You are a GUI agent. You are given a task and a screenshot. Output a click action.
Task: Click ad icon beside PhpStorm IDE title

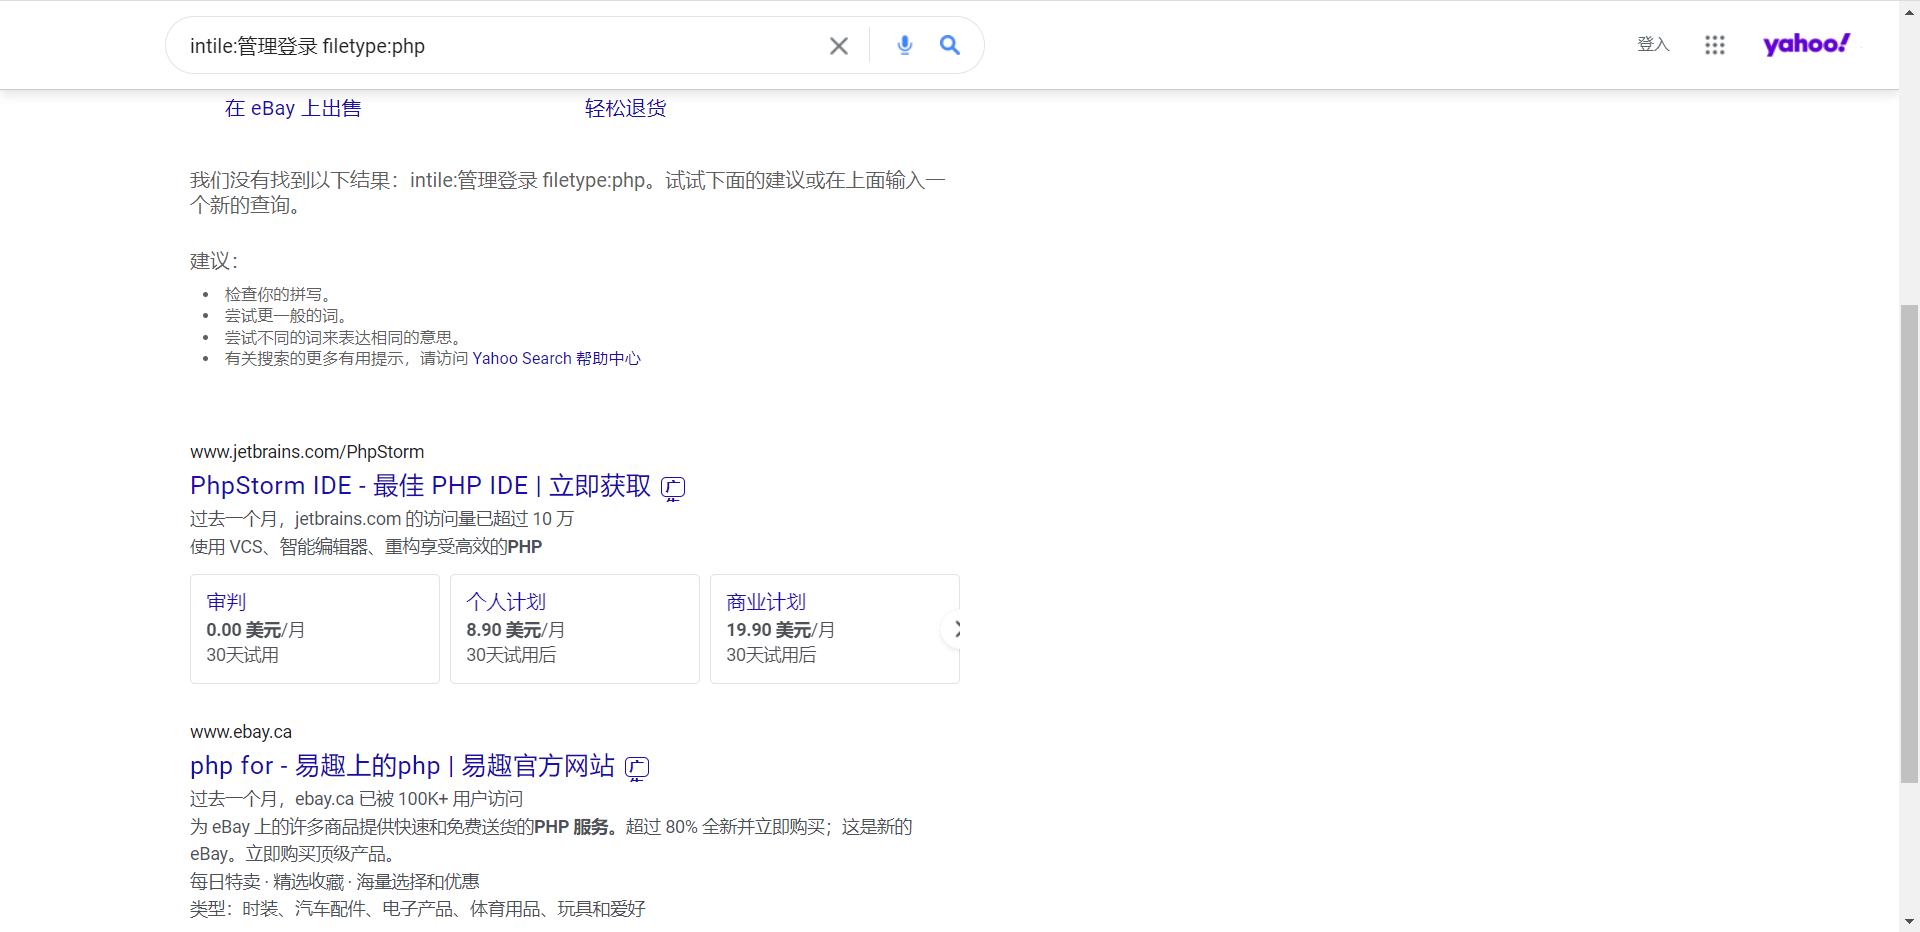[x=673, y=488]
